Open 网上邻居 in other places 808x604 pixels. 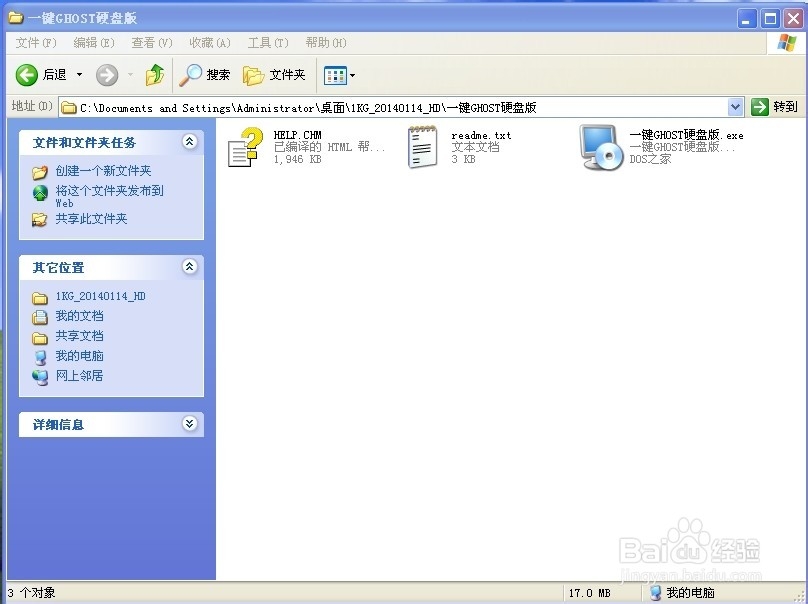[79, 376]
